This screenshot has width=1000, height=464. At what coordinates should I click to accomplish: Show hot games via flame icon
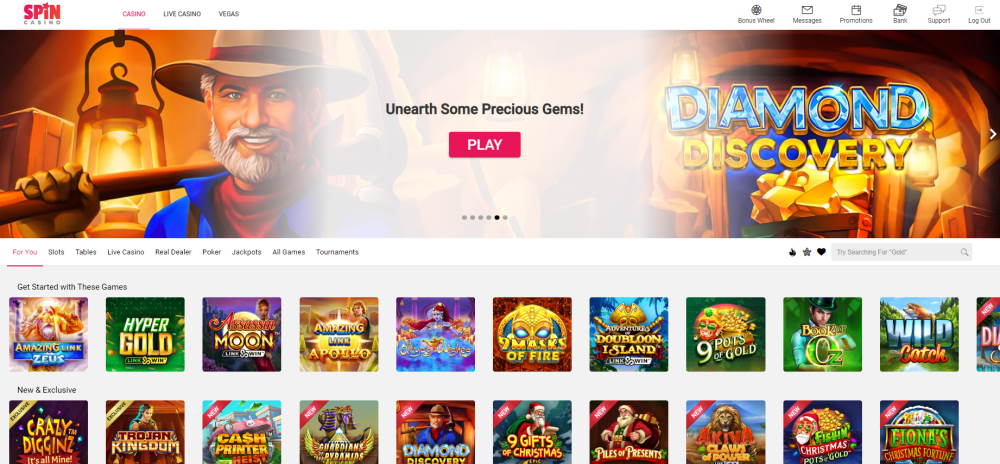tap(792, 252)
